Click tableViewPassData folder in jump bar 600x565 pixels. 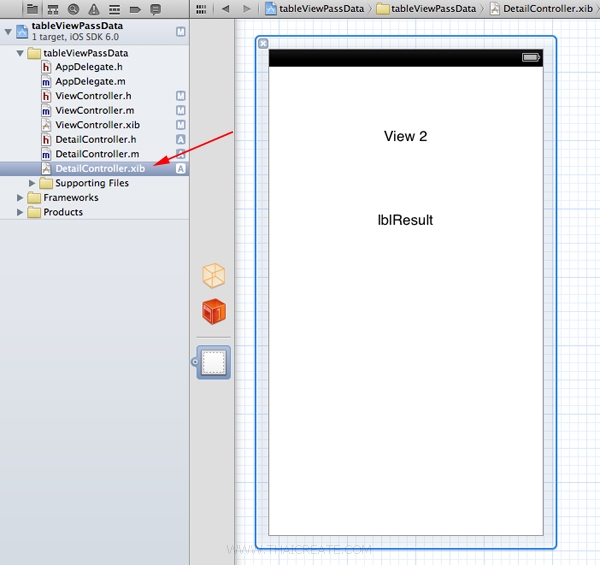tap(426, 8)
